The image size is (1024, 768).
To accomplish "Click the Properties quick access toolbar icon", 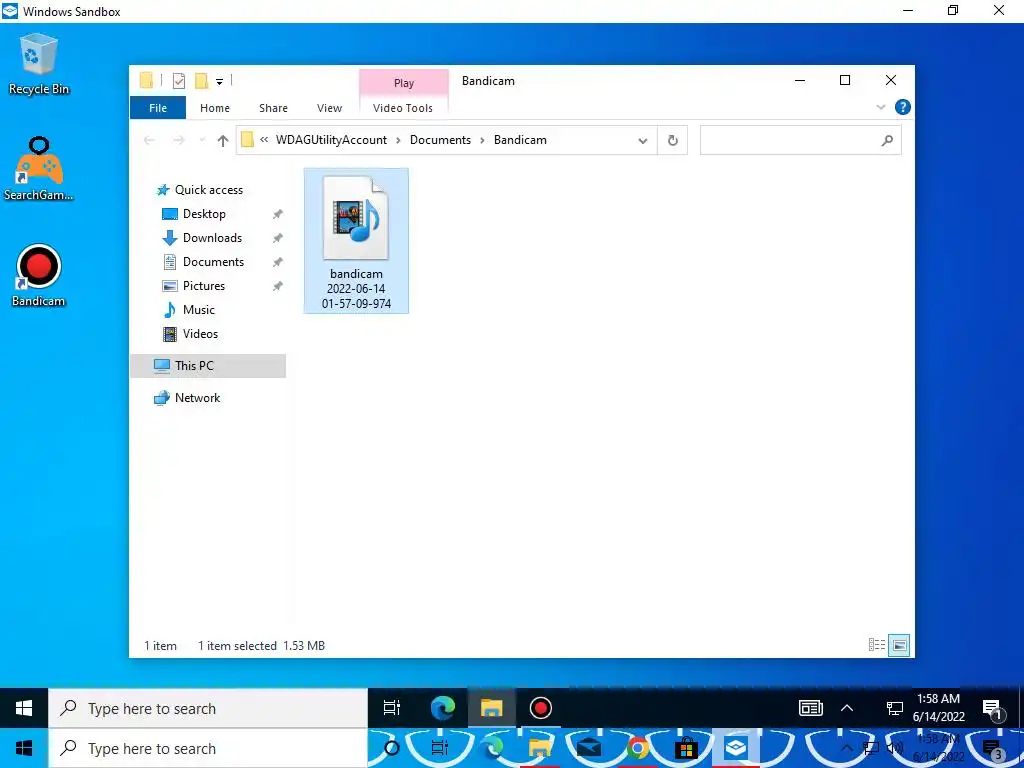I will 178,81.
